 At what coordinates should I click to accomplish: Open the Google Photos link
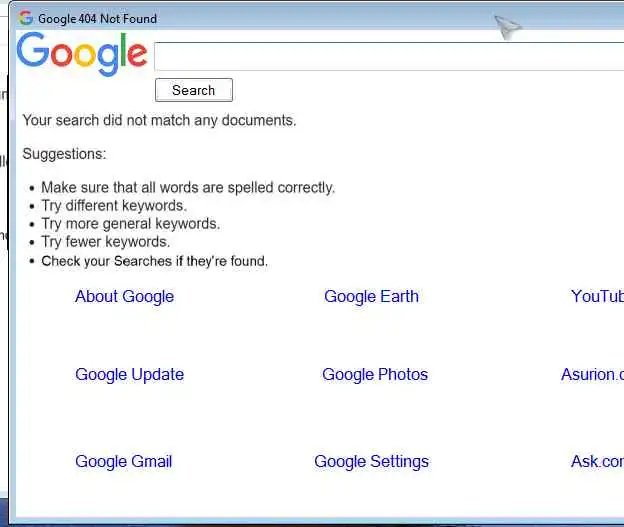click(x=375, y=375)
